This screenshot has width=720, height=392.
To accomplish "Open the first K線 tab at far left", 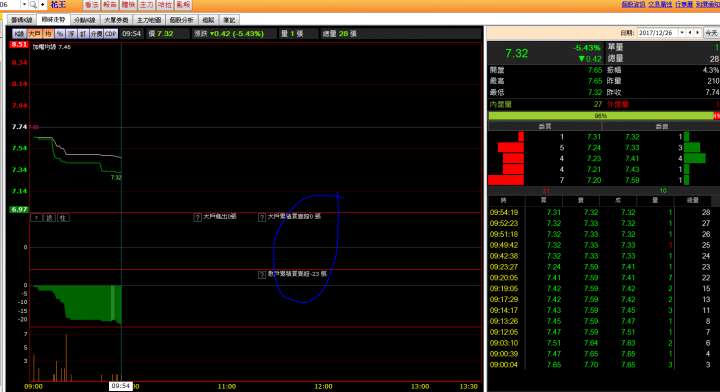I will (22, 20).
